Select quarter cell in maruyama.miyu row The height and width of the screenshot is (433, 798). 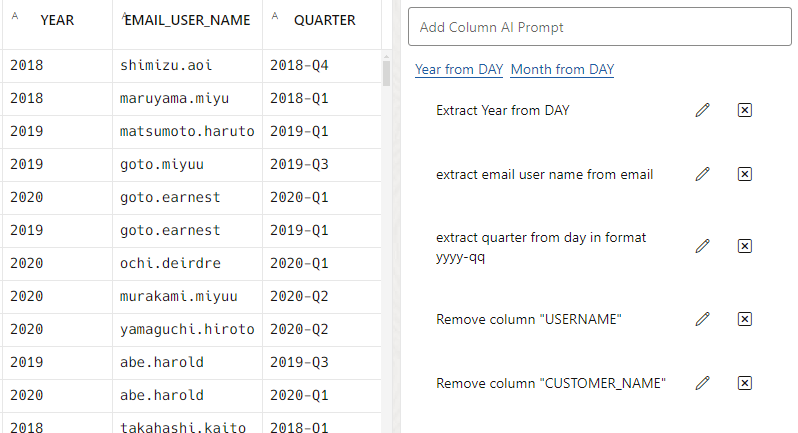click(x=322, y=99)
